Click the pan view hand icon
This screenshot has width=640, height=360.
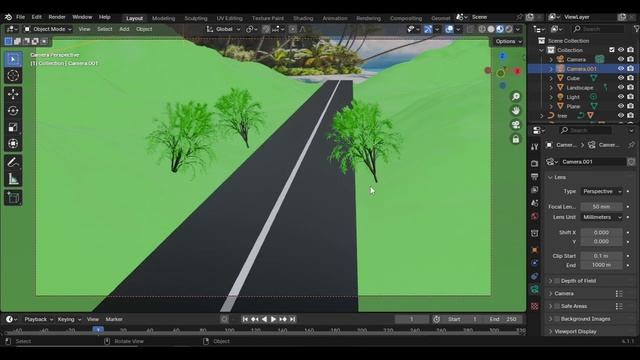pos(516,111)
